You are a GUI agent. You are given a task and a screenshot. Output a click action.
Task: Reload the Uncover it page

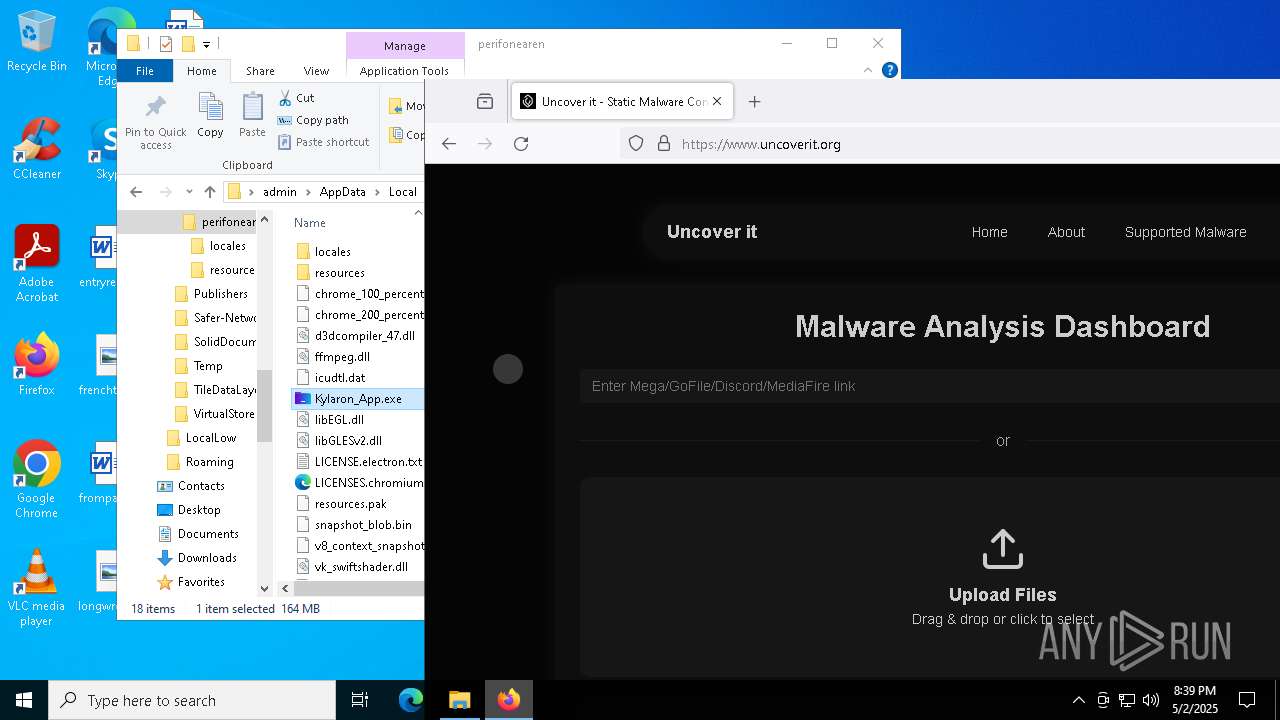tap(521, 144)
